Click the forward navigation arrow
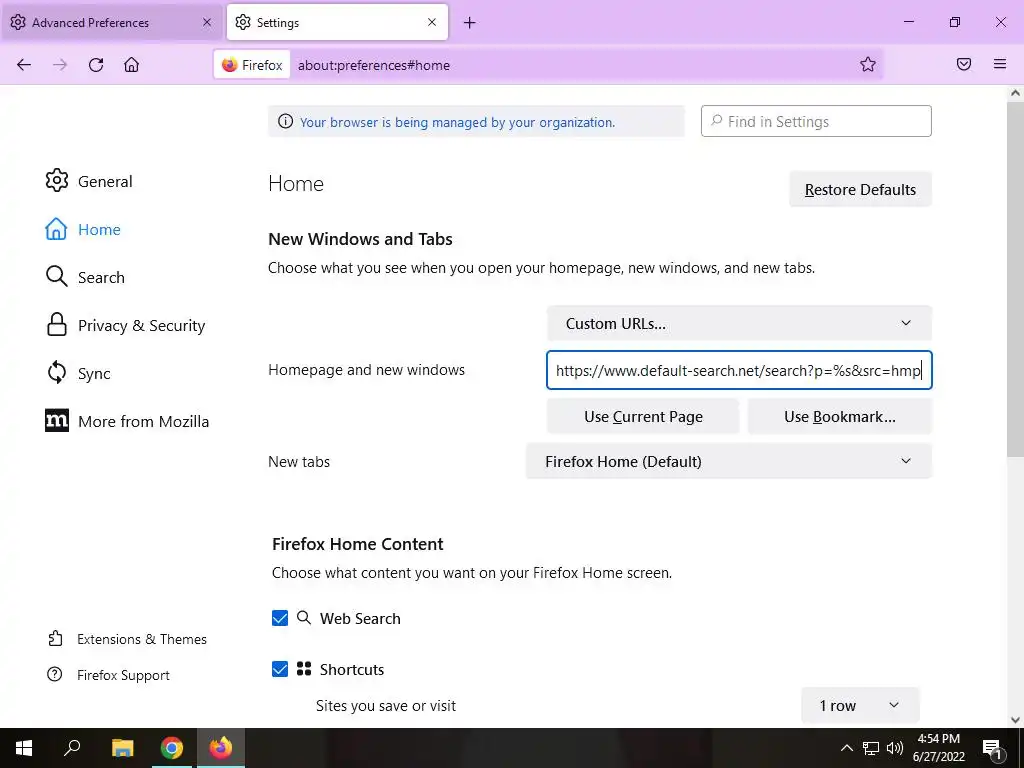Viewport: 1024px width, 768px height. tap(60, 65)
